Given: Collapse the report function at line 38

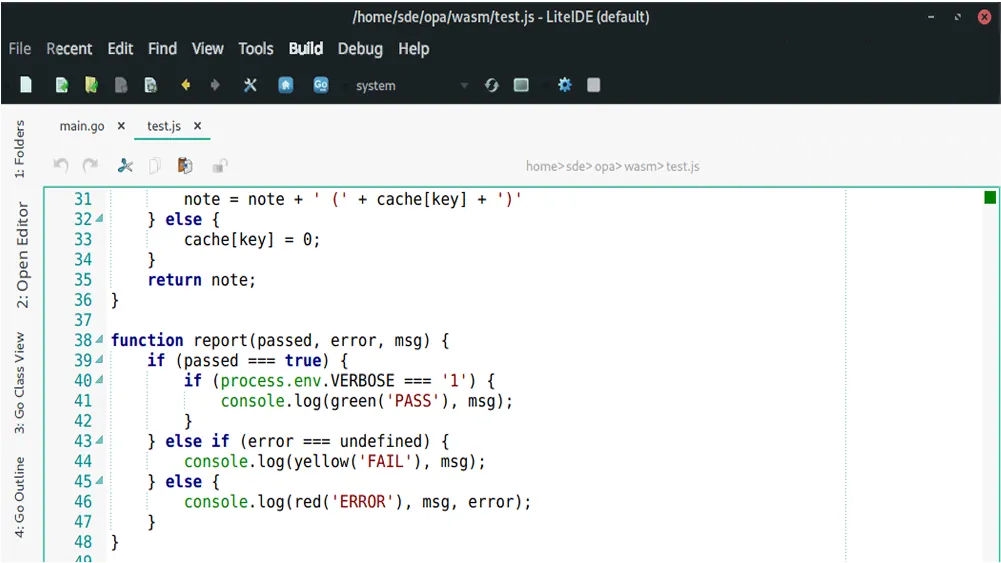Looking at the screenshot, I should [100, 340].
